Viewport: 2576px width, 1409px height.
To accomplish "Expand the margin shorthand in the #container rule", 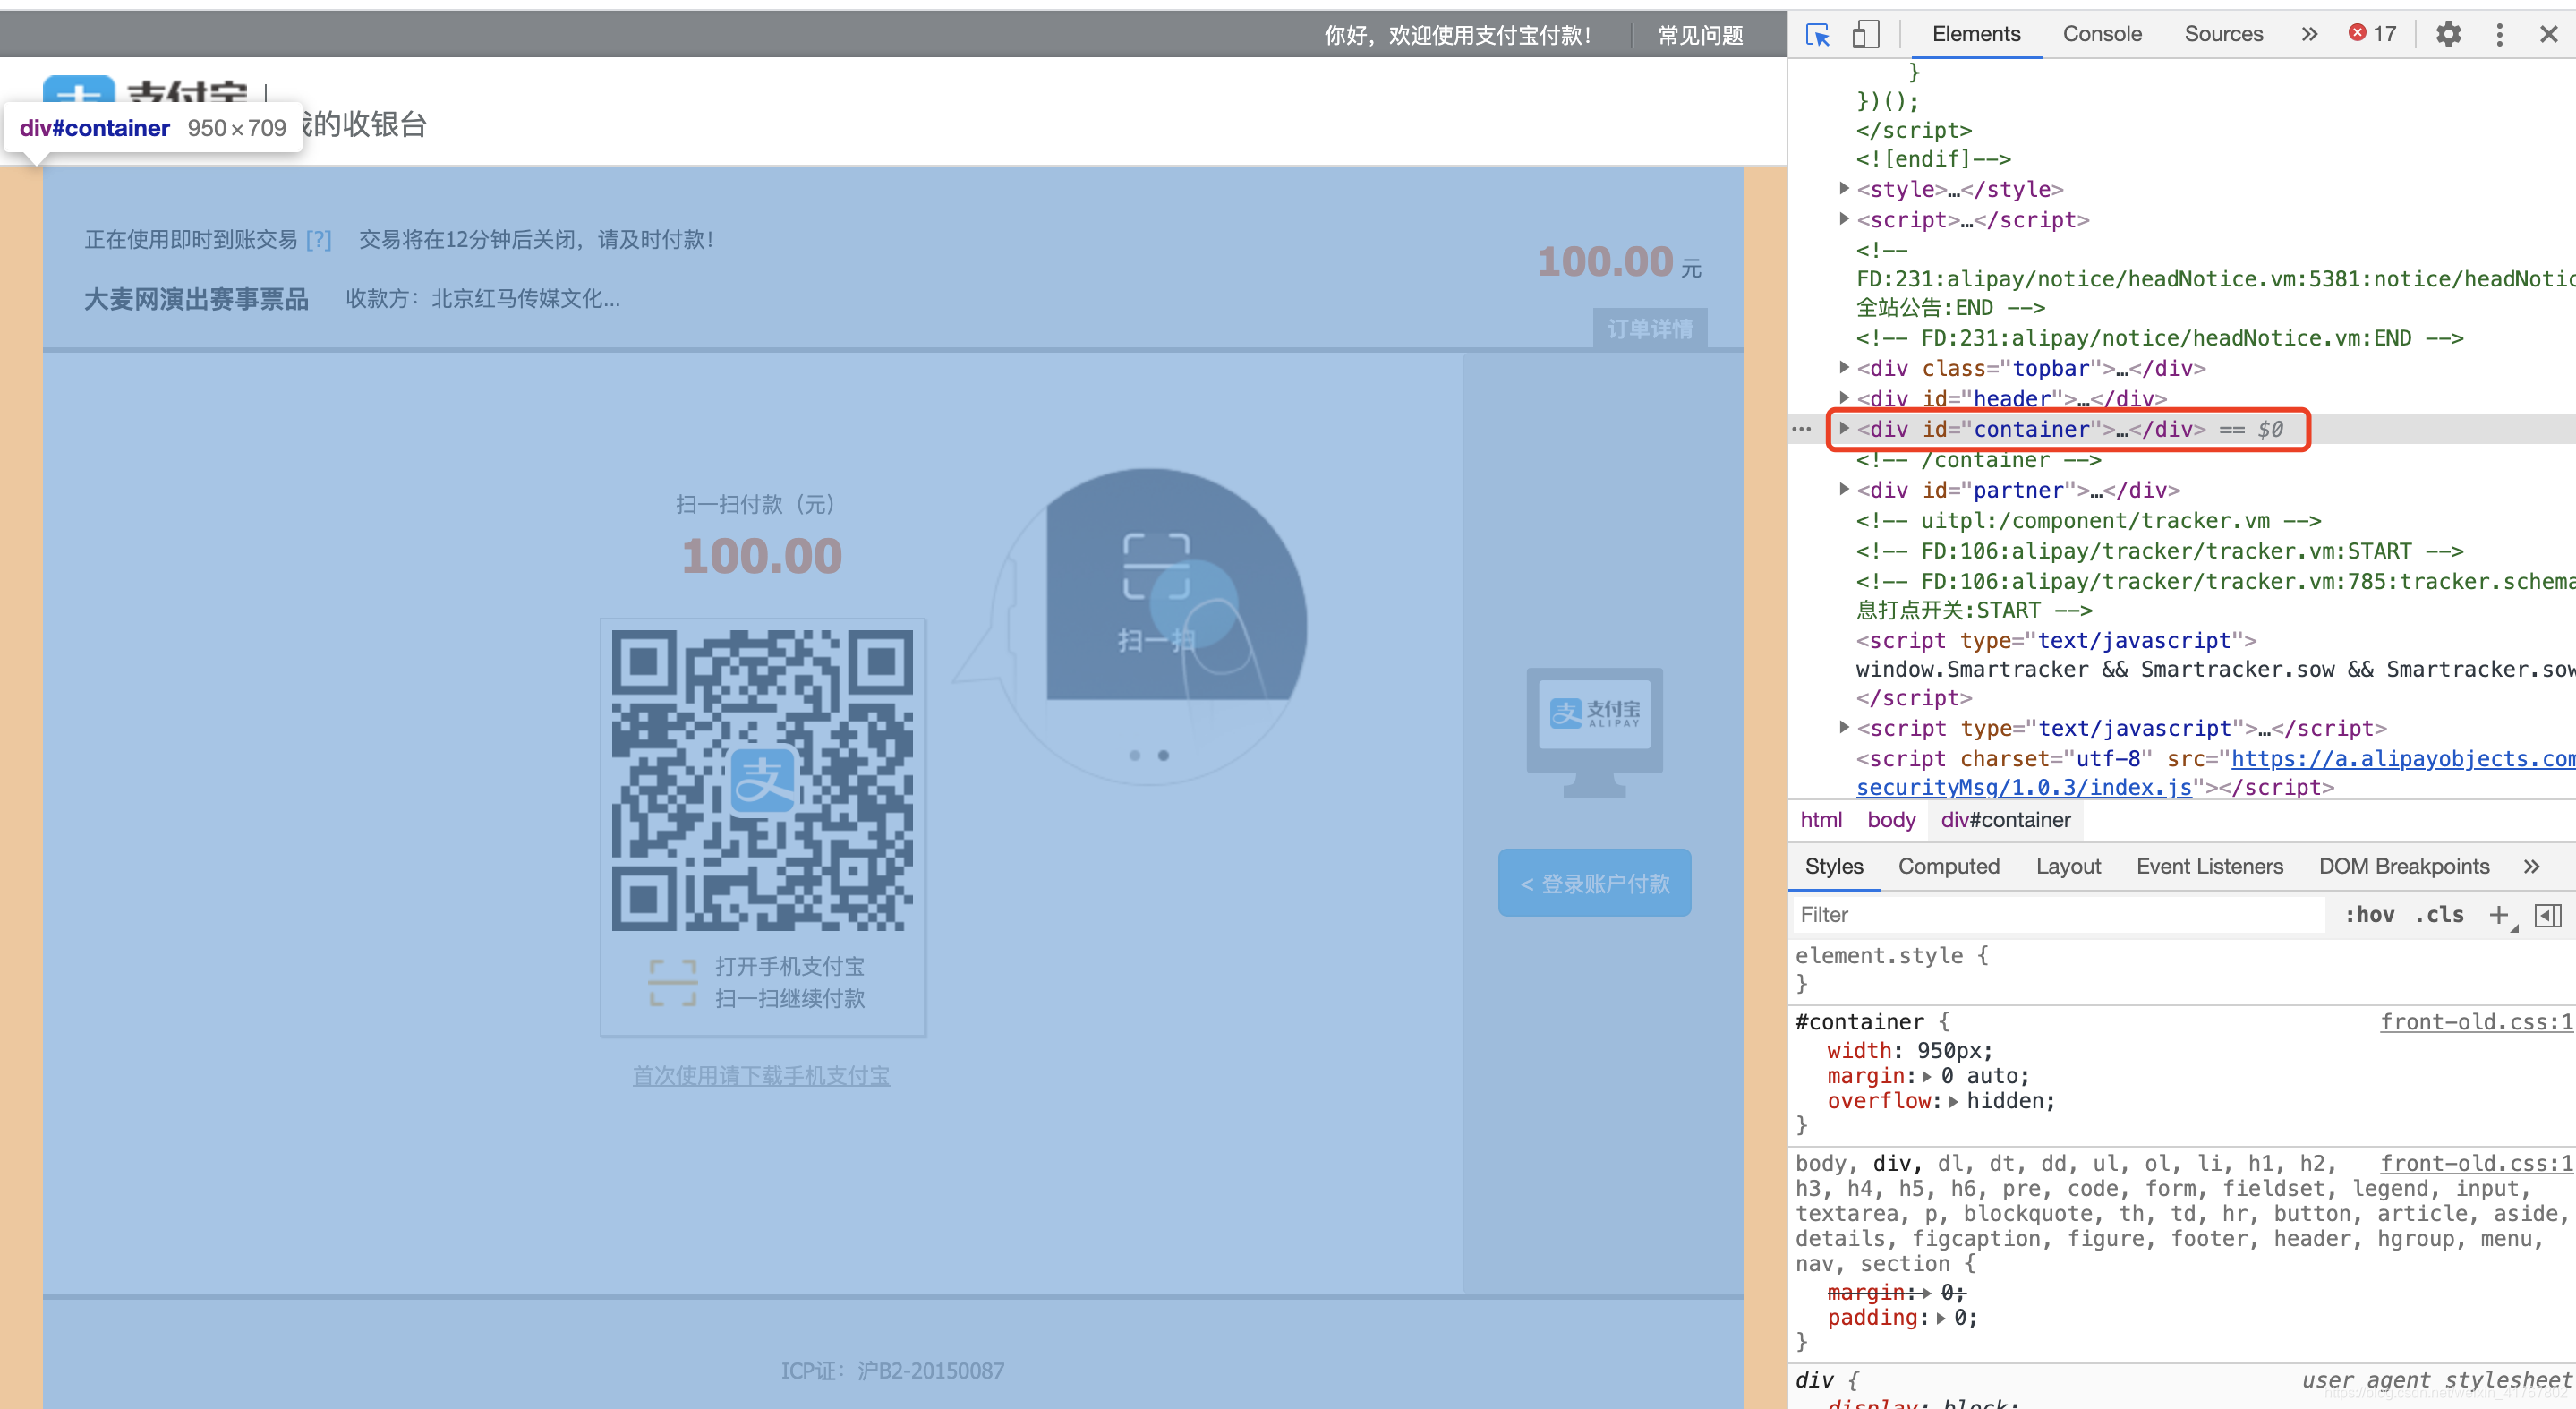I will tap(1926, 1077).
